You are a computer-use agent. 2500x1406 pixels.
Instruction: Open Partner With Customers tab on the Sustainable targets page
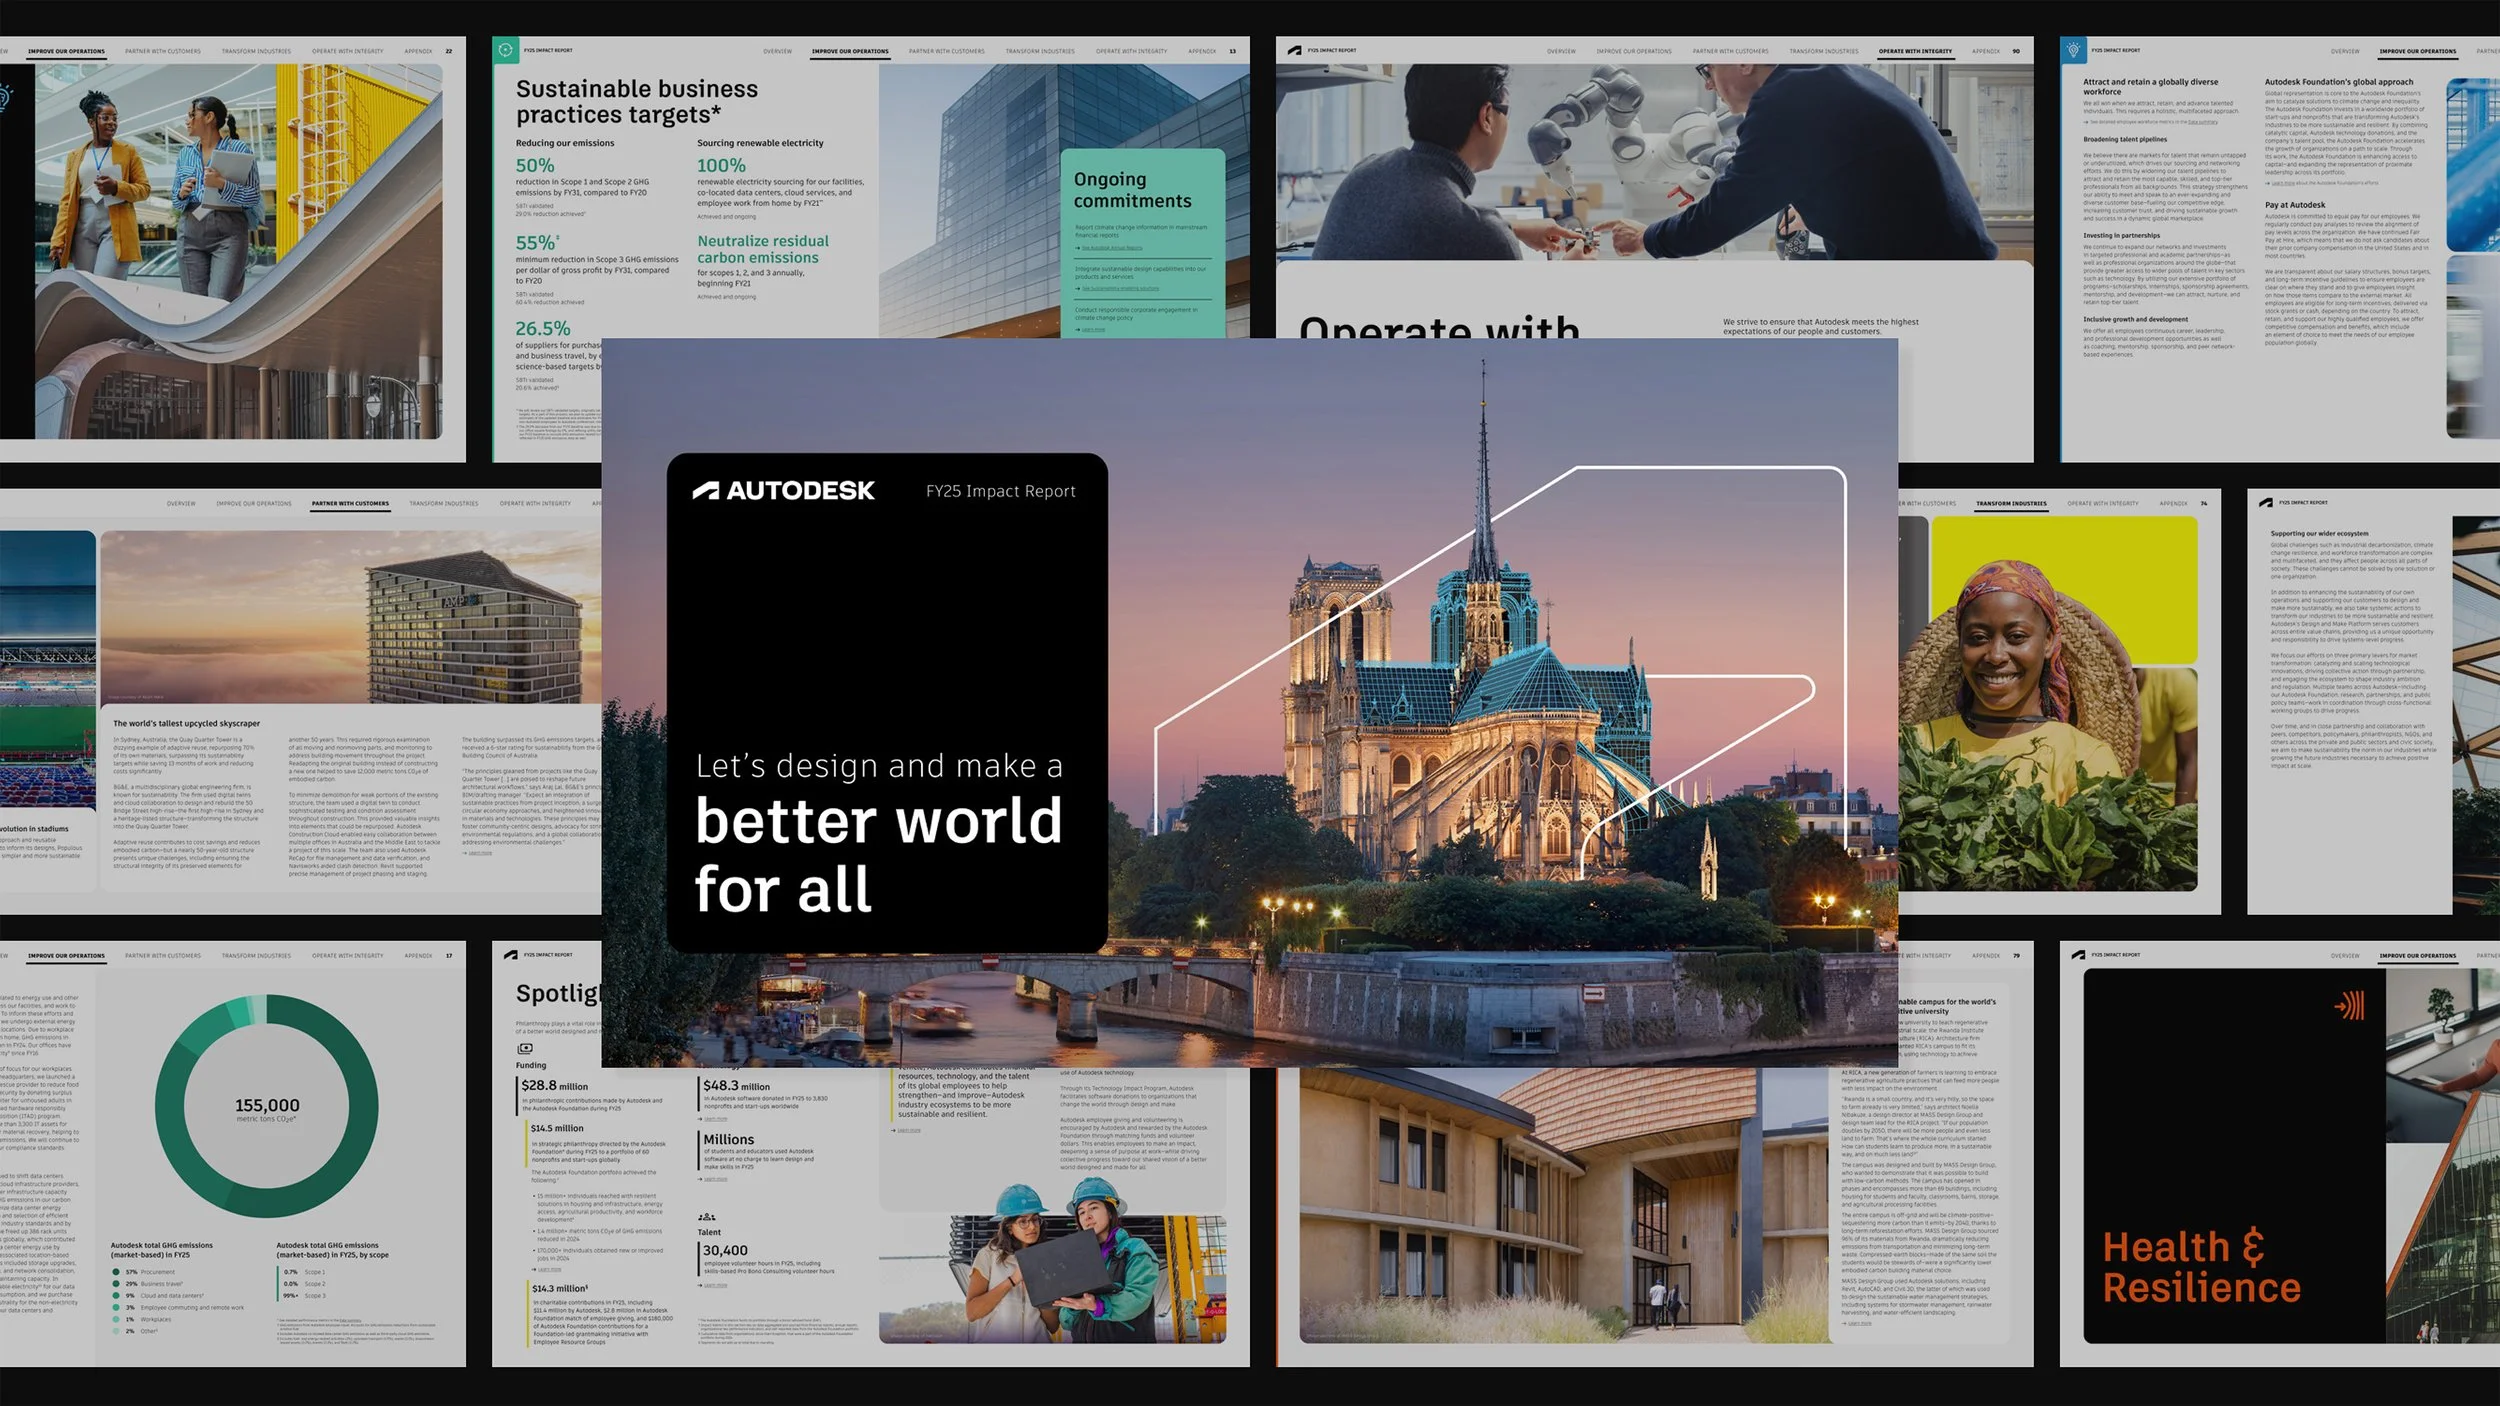946,51
